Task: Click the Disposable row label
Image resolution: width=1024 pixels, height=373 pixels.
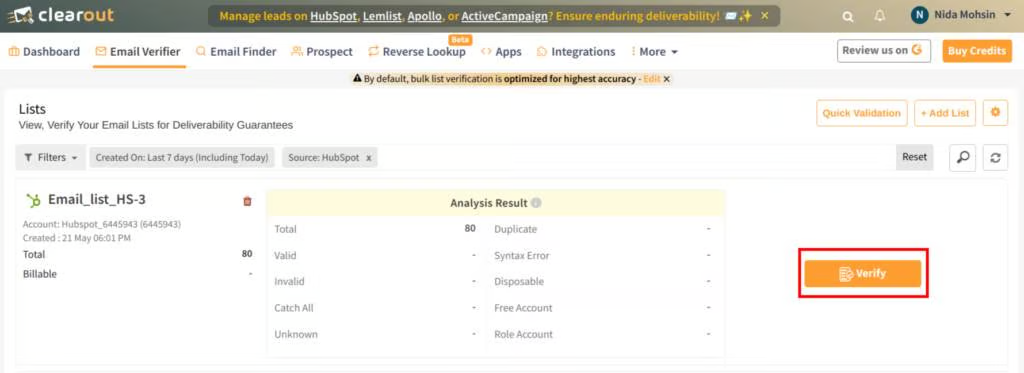Action: coord(519,282)
